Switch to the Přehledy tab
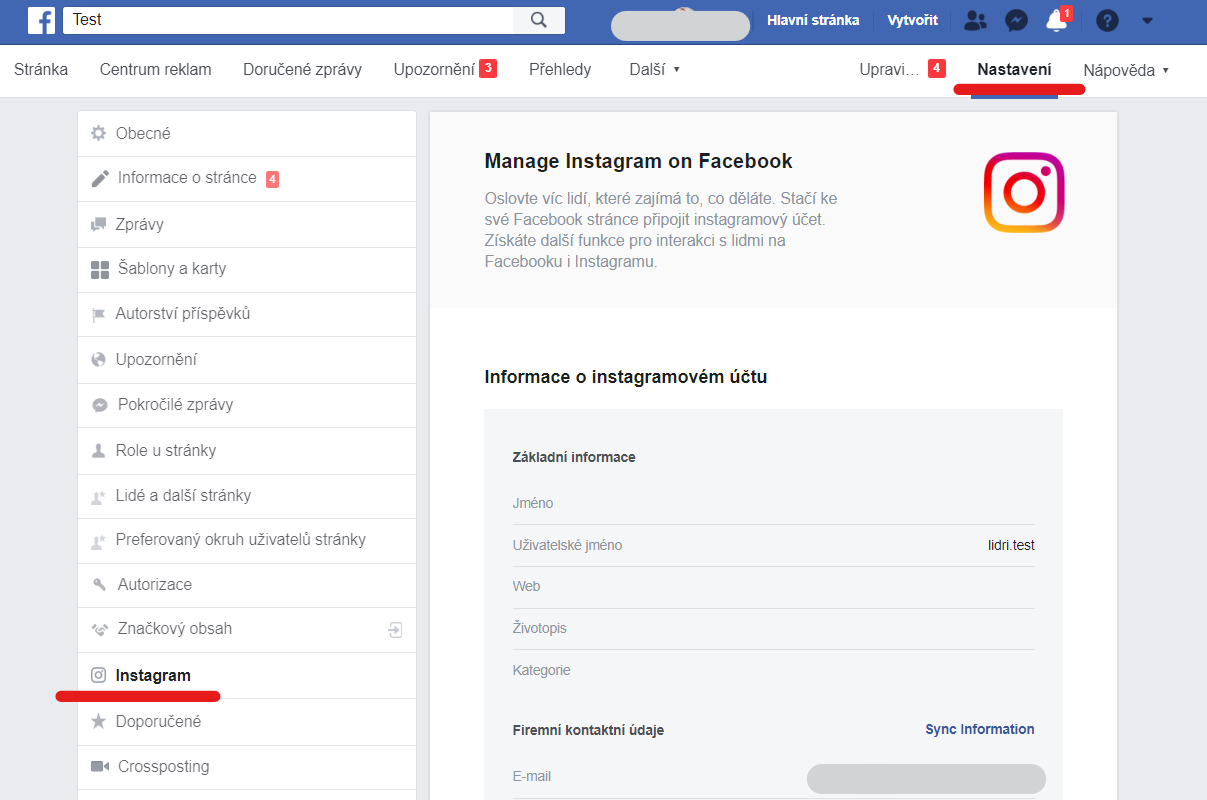The image size is (1207, 800). click(x=560, y=70)
